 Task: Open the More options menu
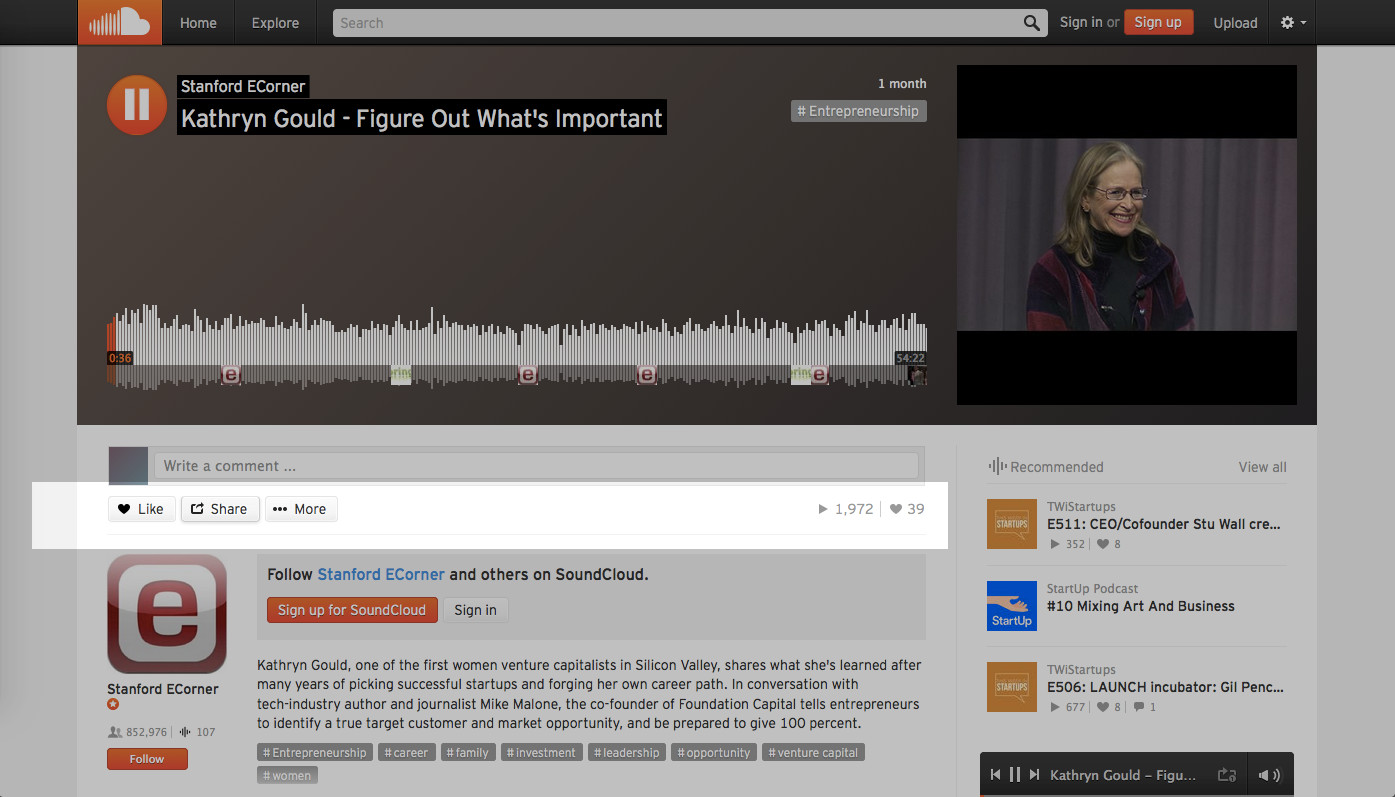point(301,509)
